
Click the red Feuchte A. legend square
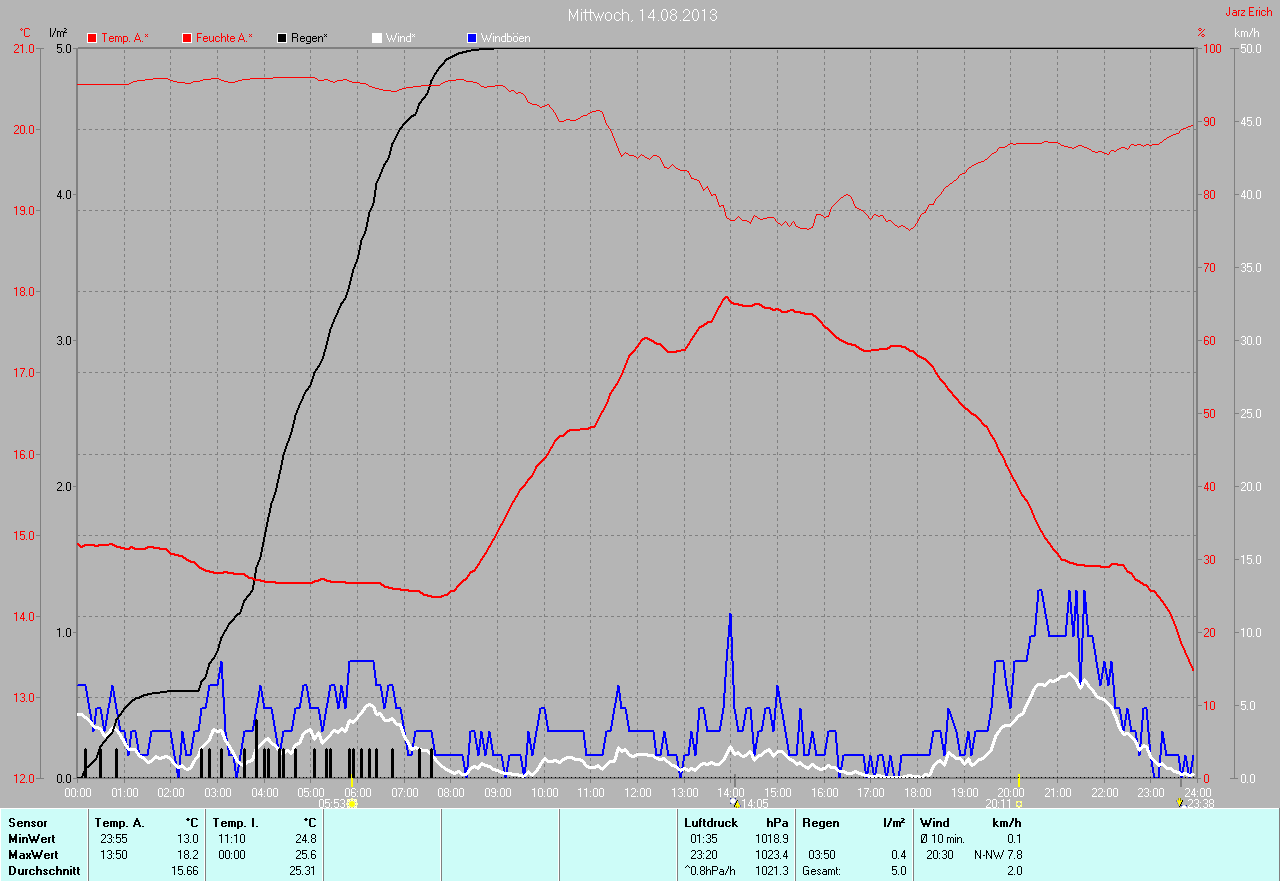(x=187, y=38)
